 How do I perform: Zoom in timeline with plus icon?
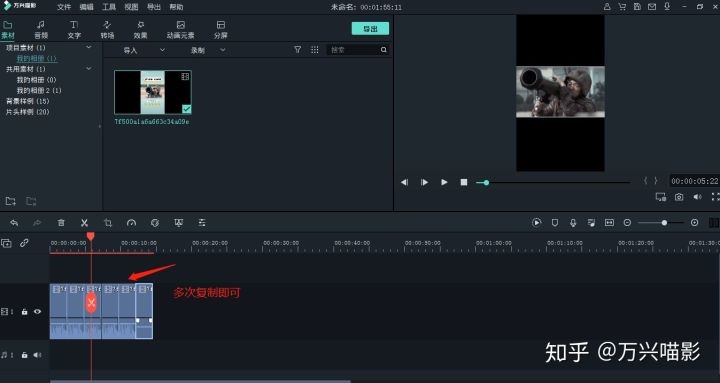tap(694, 222)
